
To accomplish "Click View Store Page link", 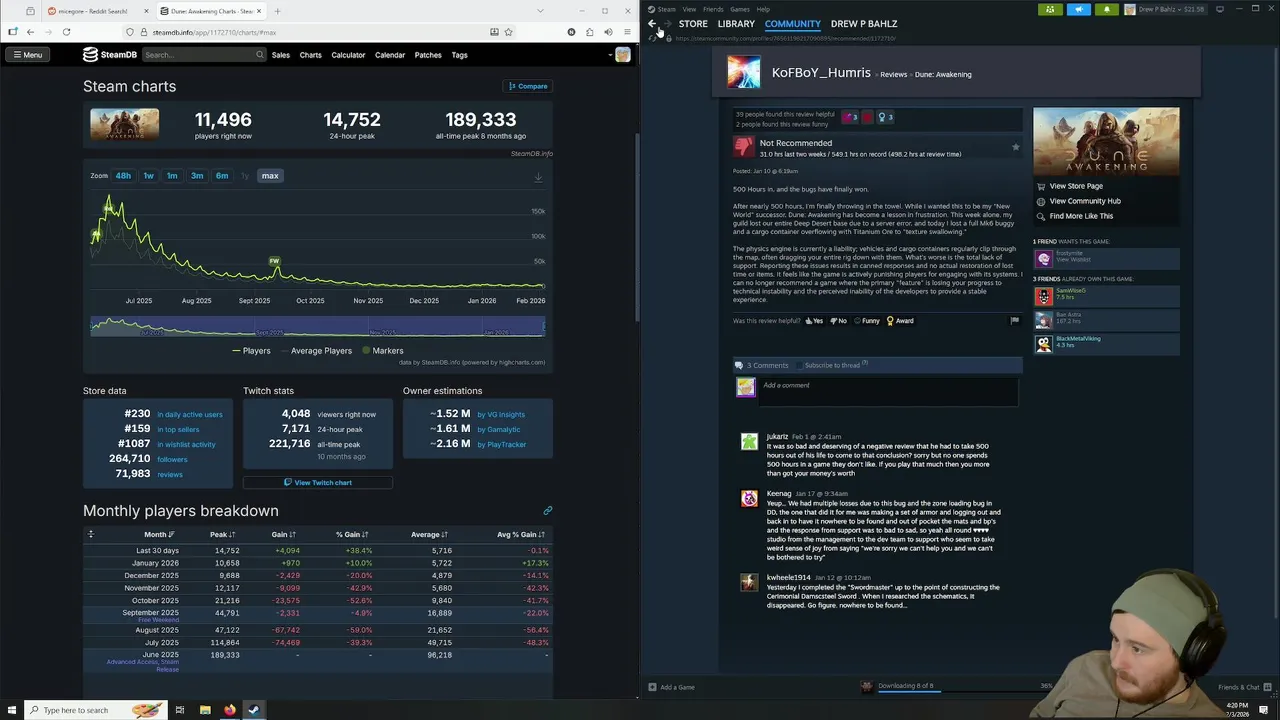I will 1076,186.
